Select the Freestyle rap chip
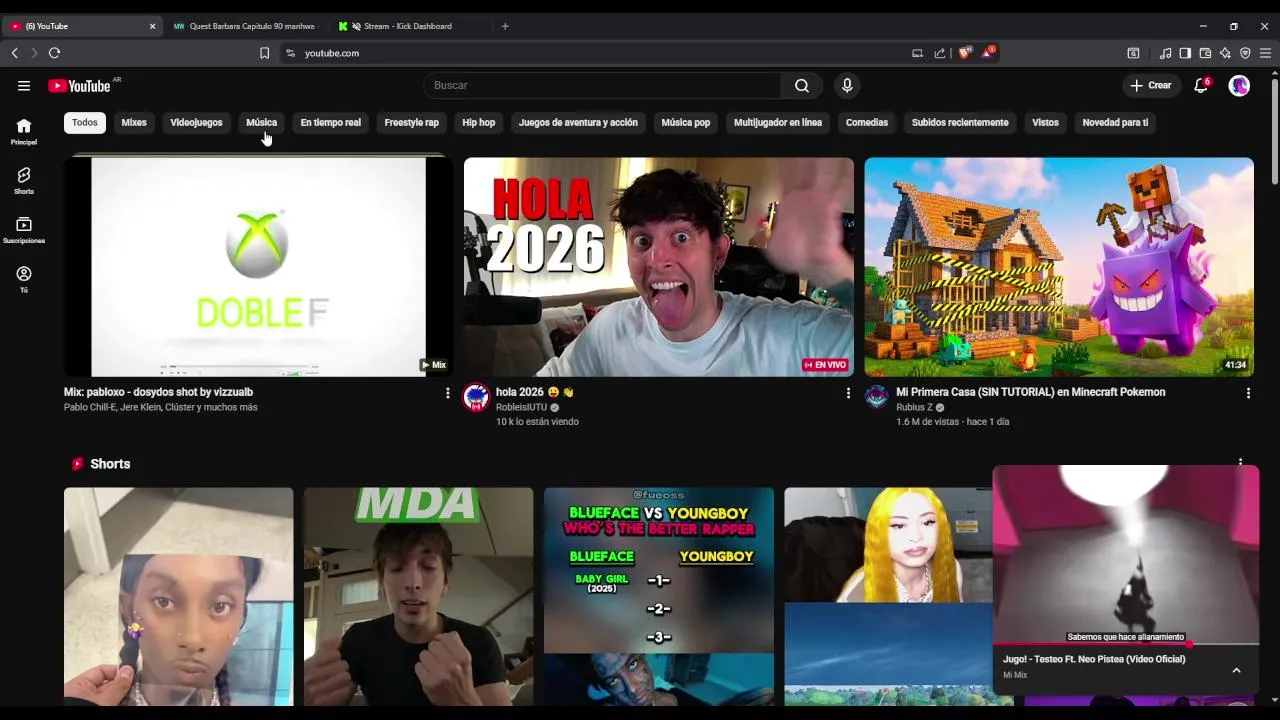This screenshot has height=720, width=1280. pos(411,123)
